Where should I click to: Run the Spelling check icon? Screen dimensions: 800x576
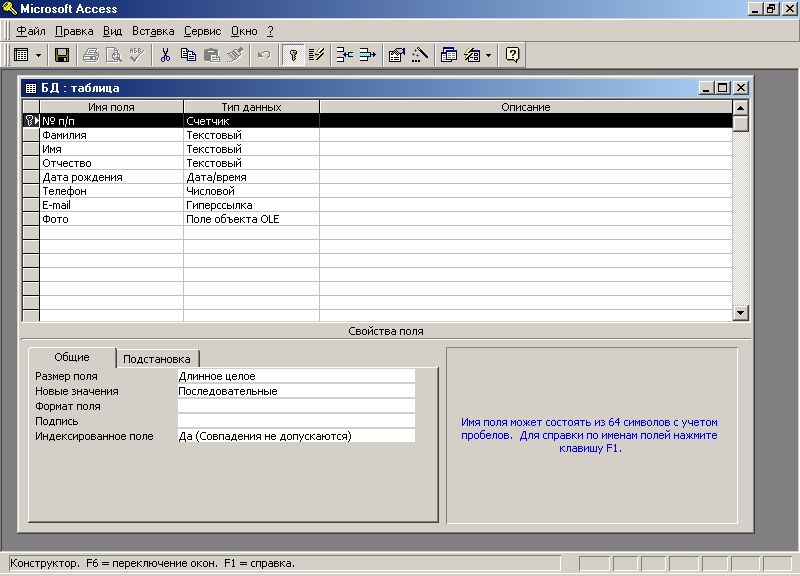coord(136,55)
